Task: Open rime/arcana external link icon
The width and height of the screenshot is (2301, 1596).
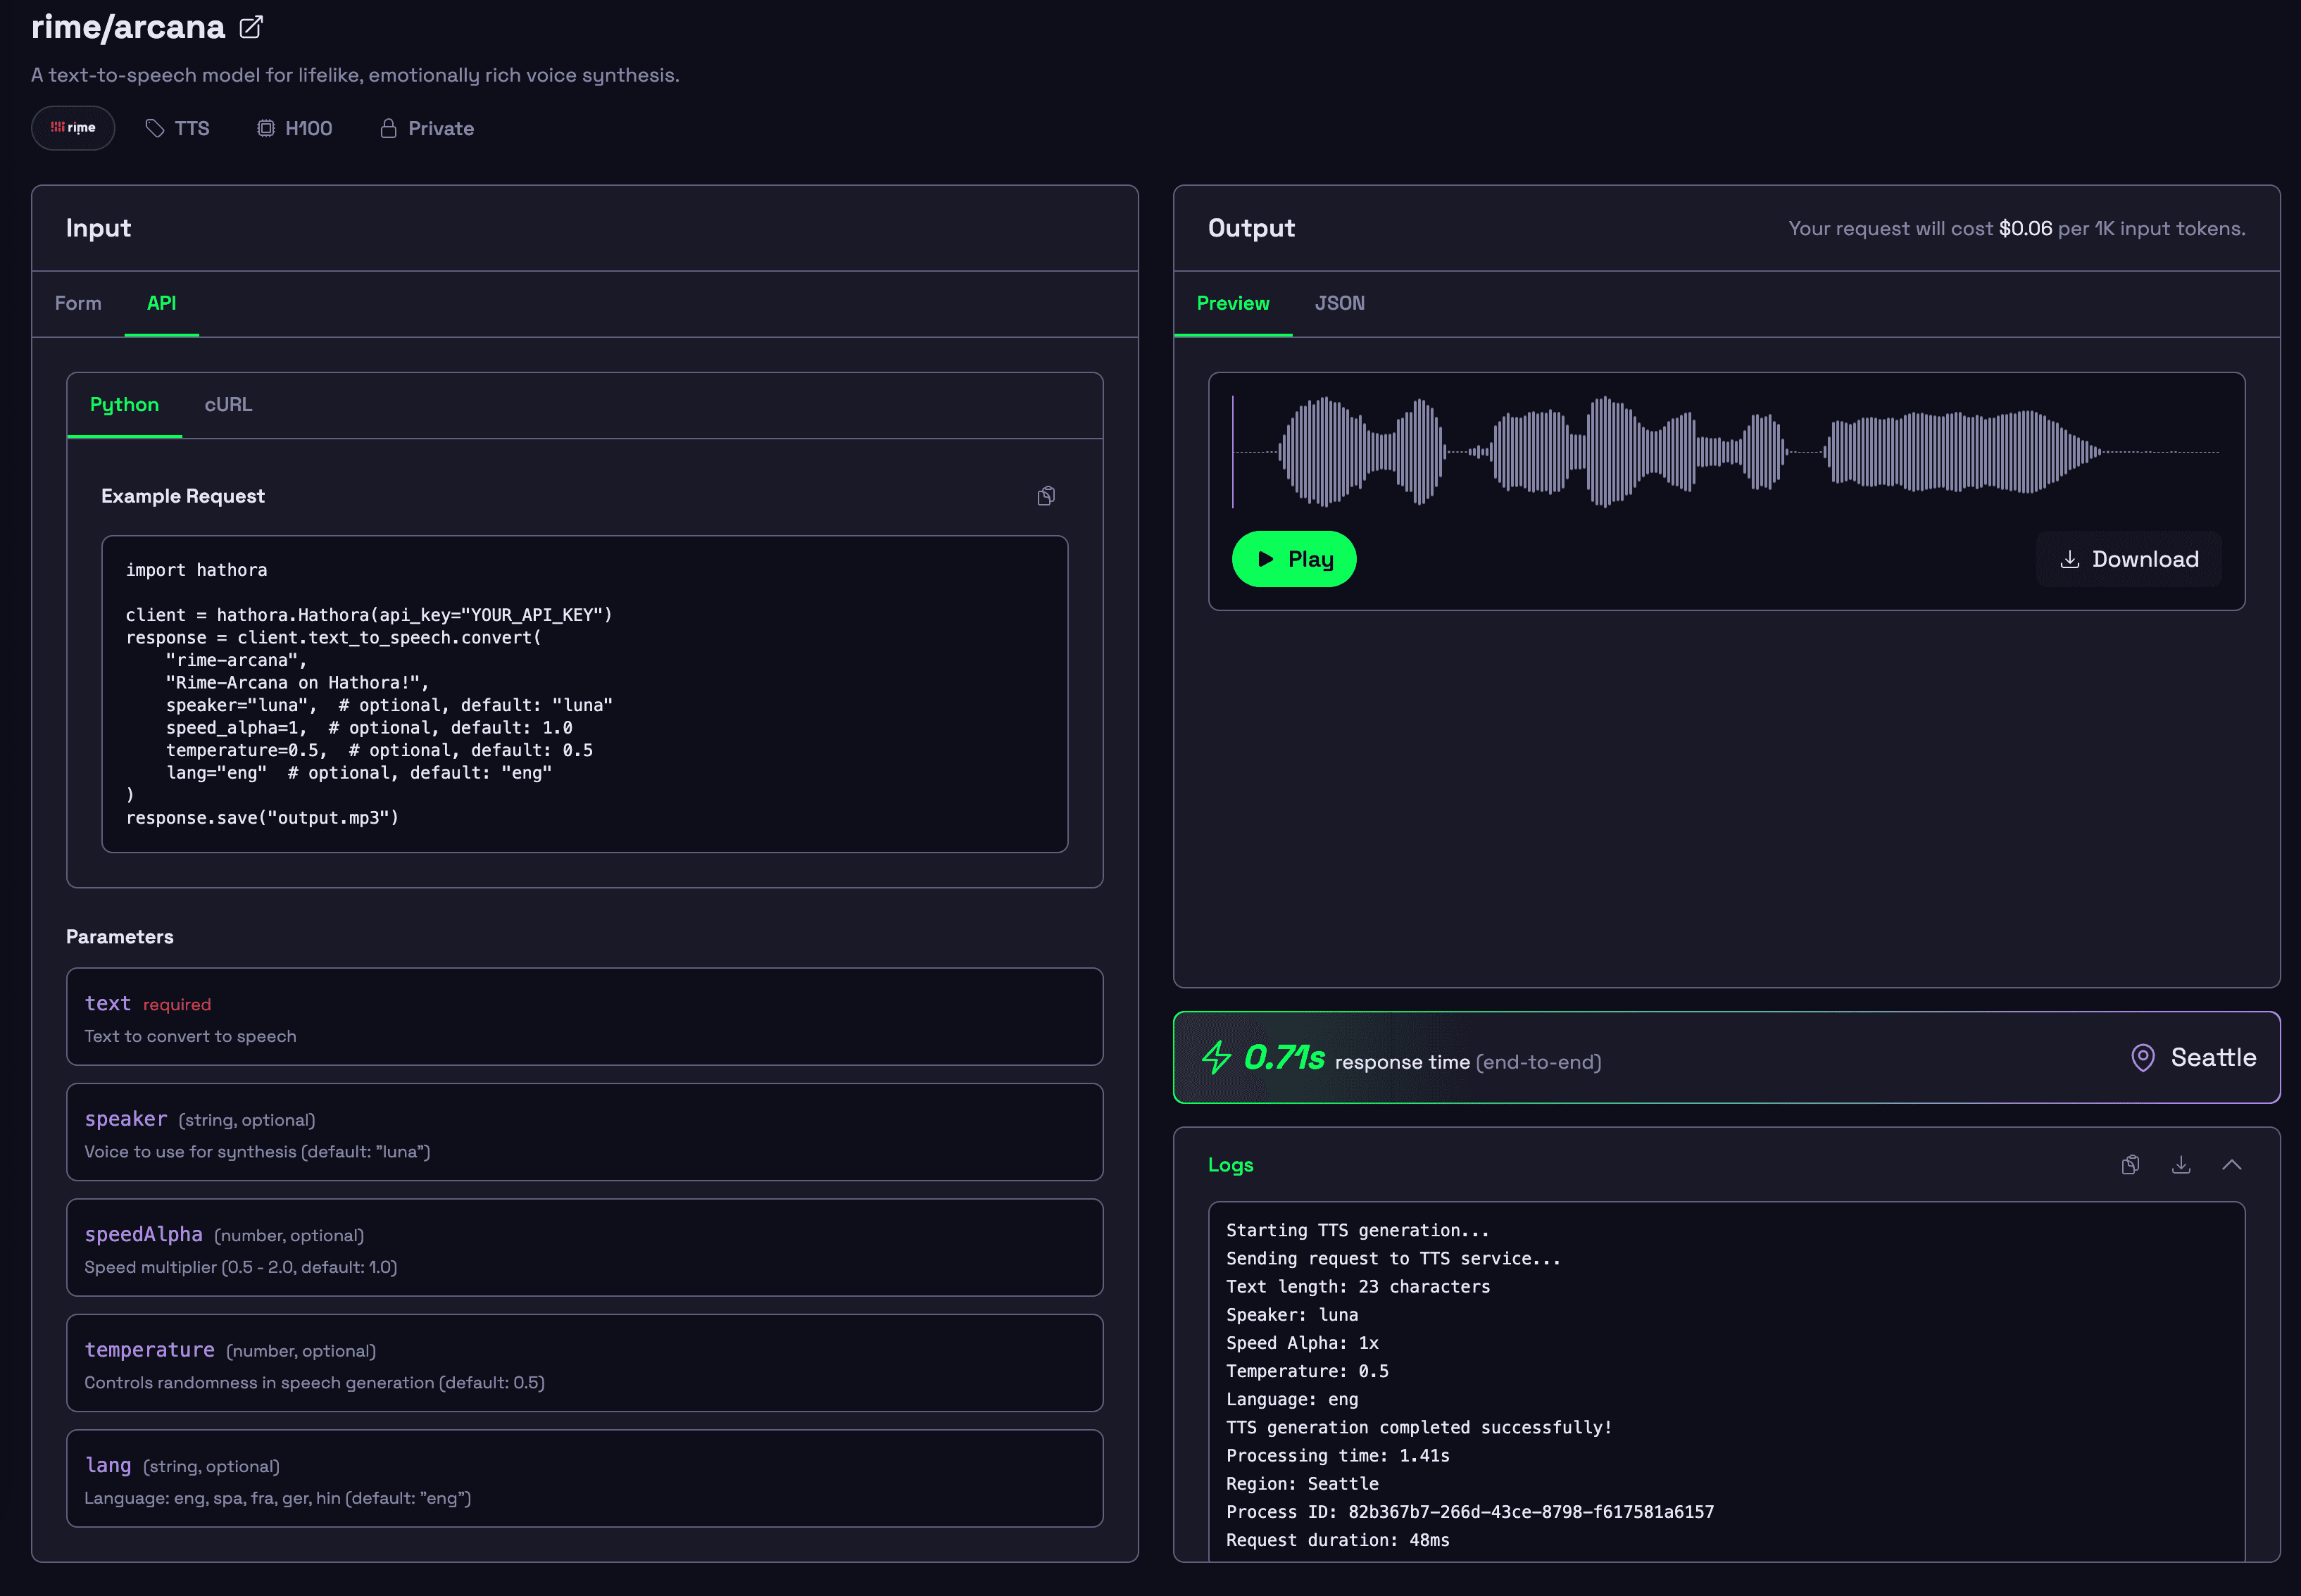Action: tap(251, 27)
